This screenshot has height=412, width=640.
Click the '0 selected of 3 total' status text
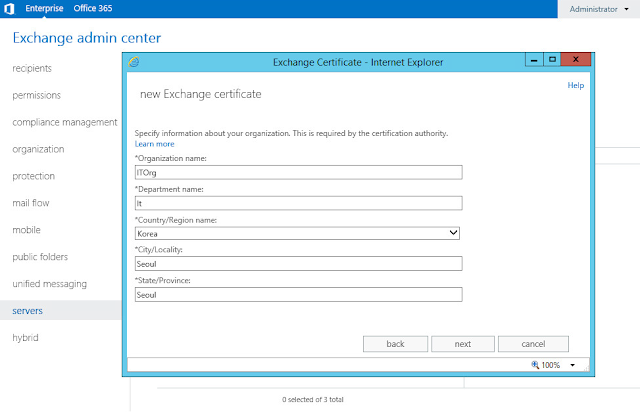313,399
